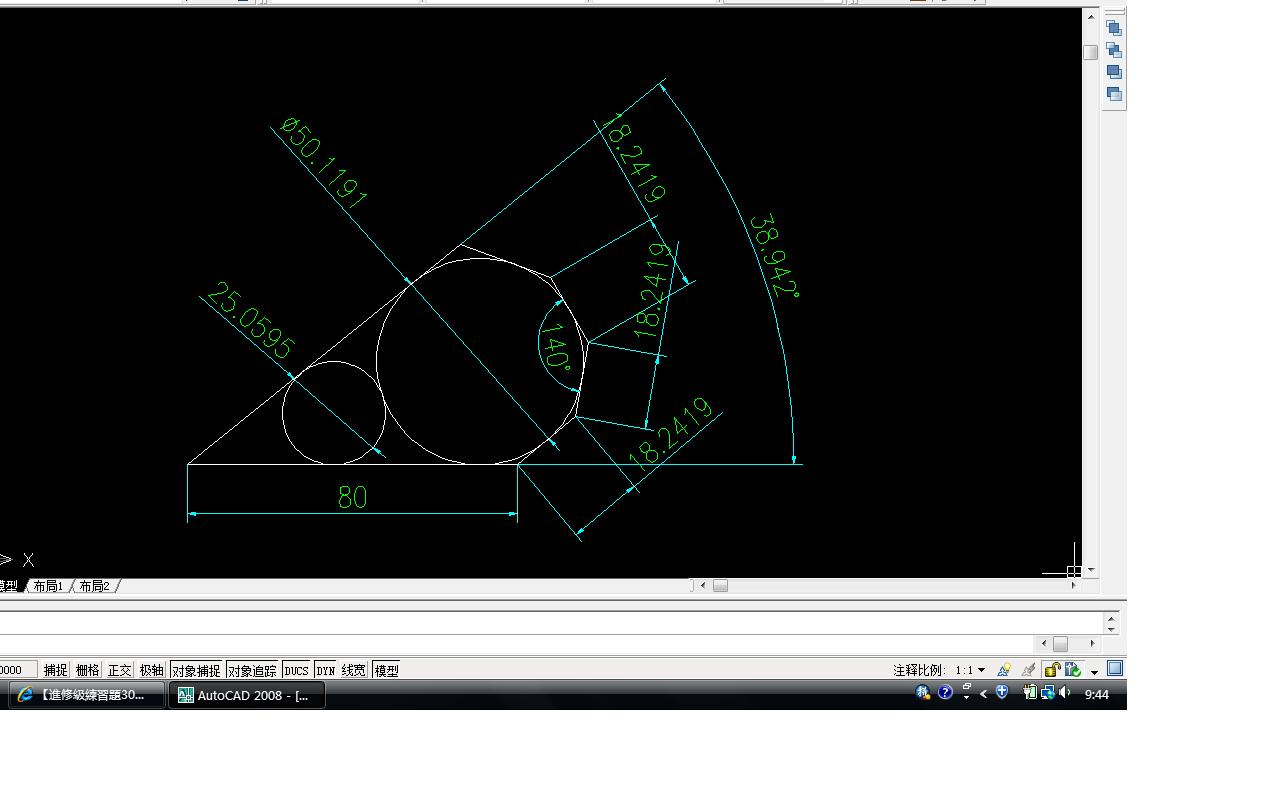Viewport: 1280px width, 800px height.
Task: Toggle 正交 ortho mode button
Action: point(120,670)
